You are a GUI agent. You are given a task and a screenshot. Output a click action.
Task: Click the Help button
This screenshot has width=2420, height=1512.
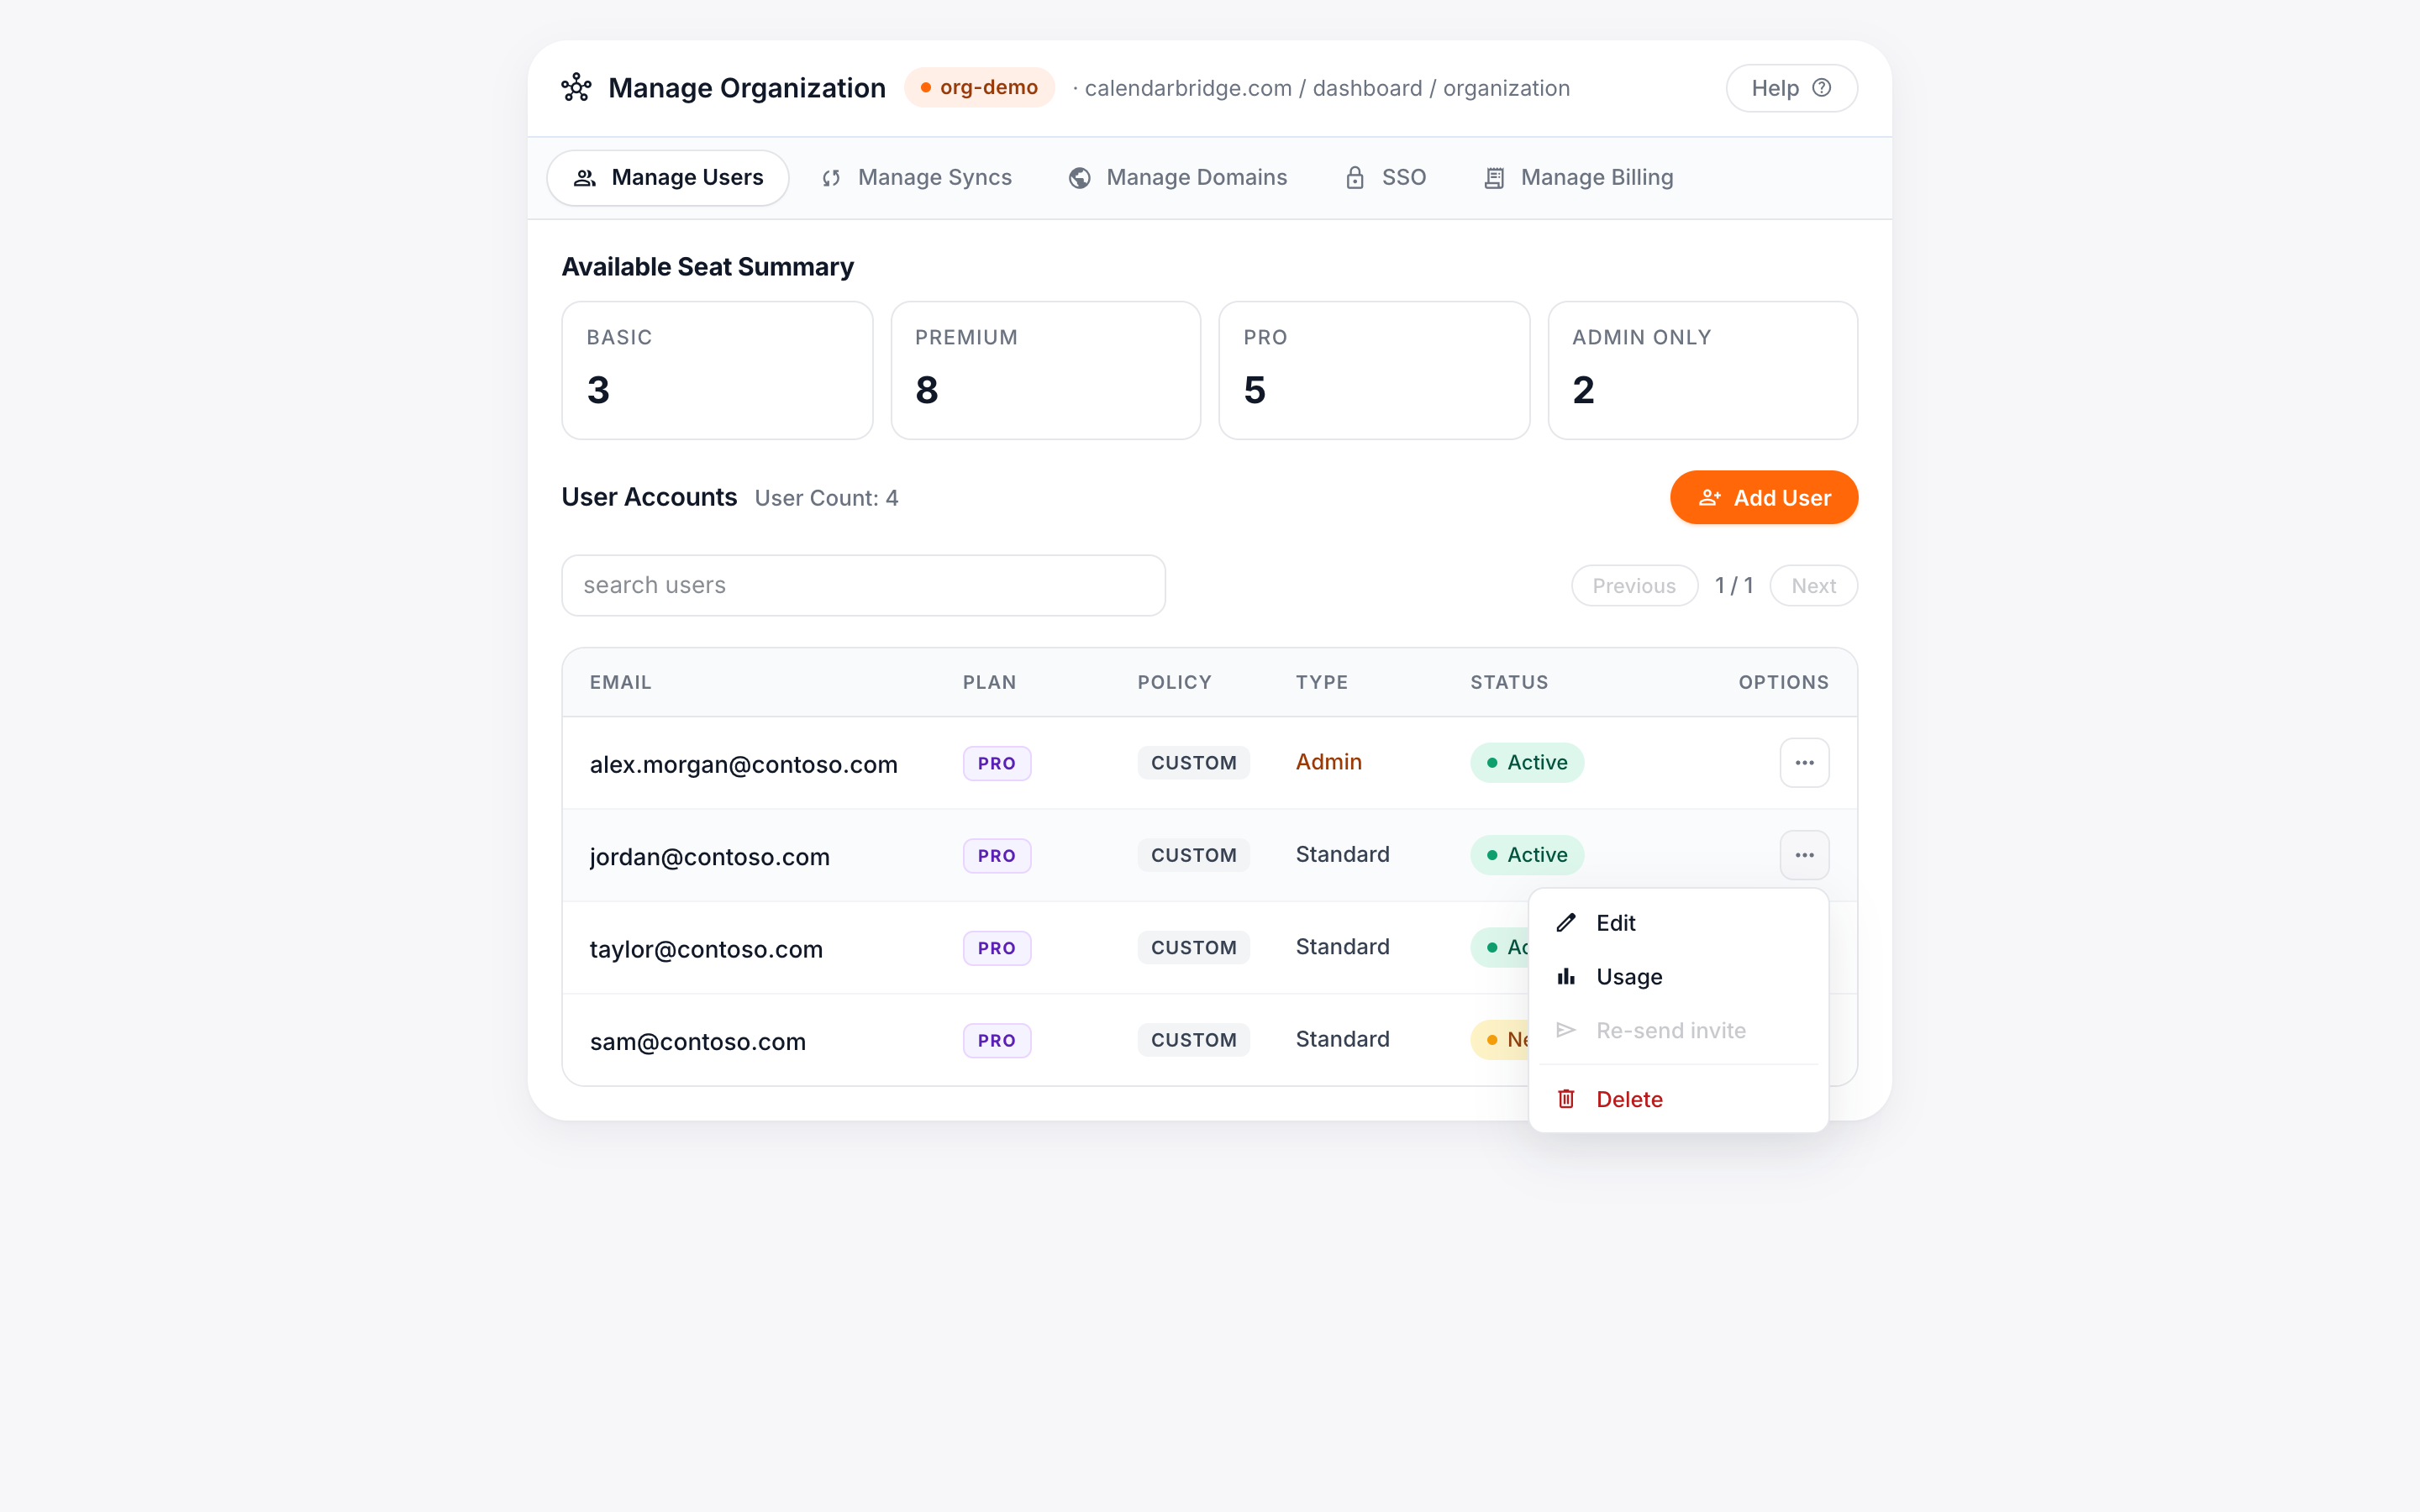(1791, 88)
